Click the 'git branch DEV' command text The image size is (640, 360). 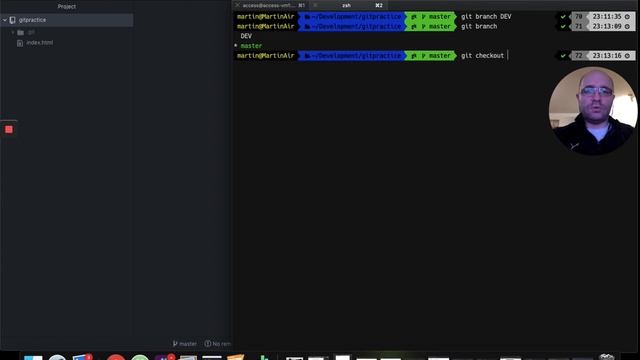486,16
